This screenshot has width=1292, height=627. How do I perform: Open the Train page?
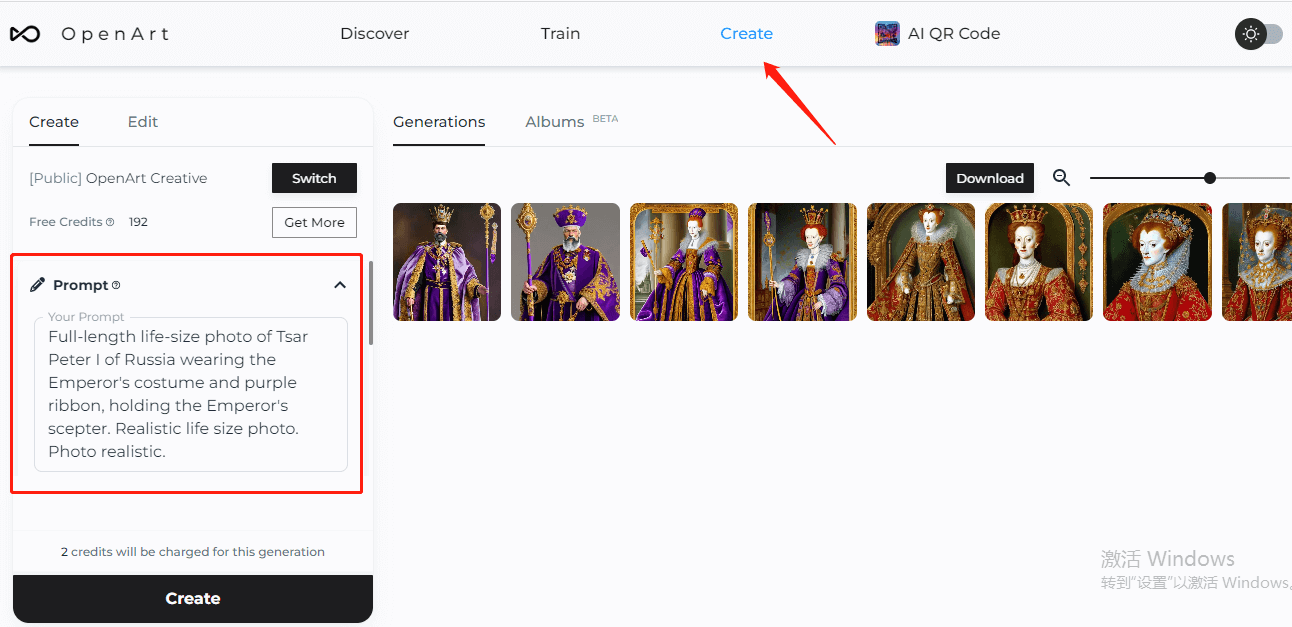click(561, 33)
